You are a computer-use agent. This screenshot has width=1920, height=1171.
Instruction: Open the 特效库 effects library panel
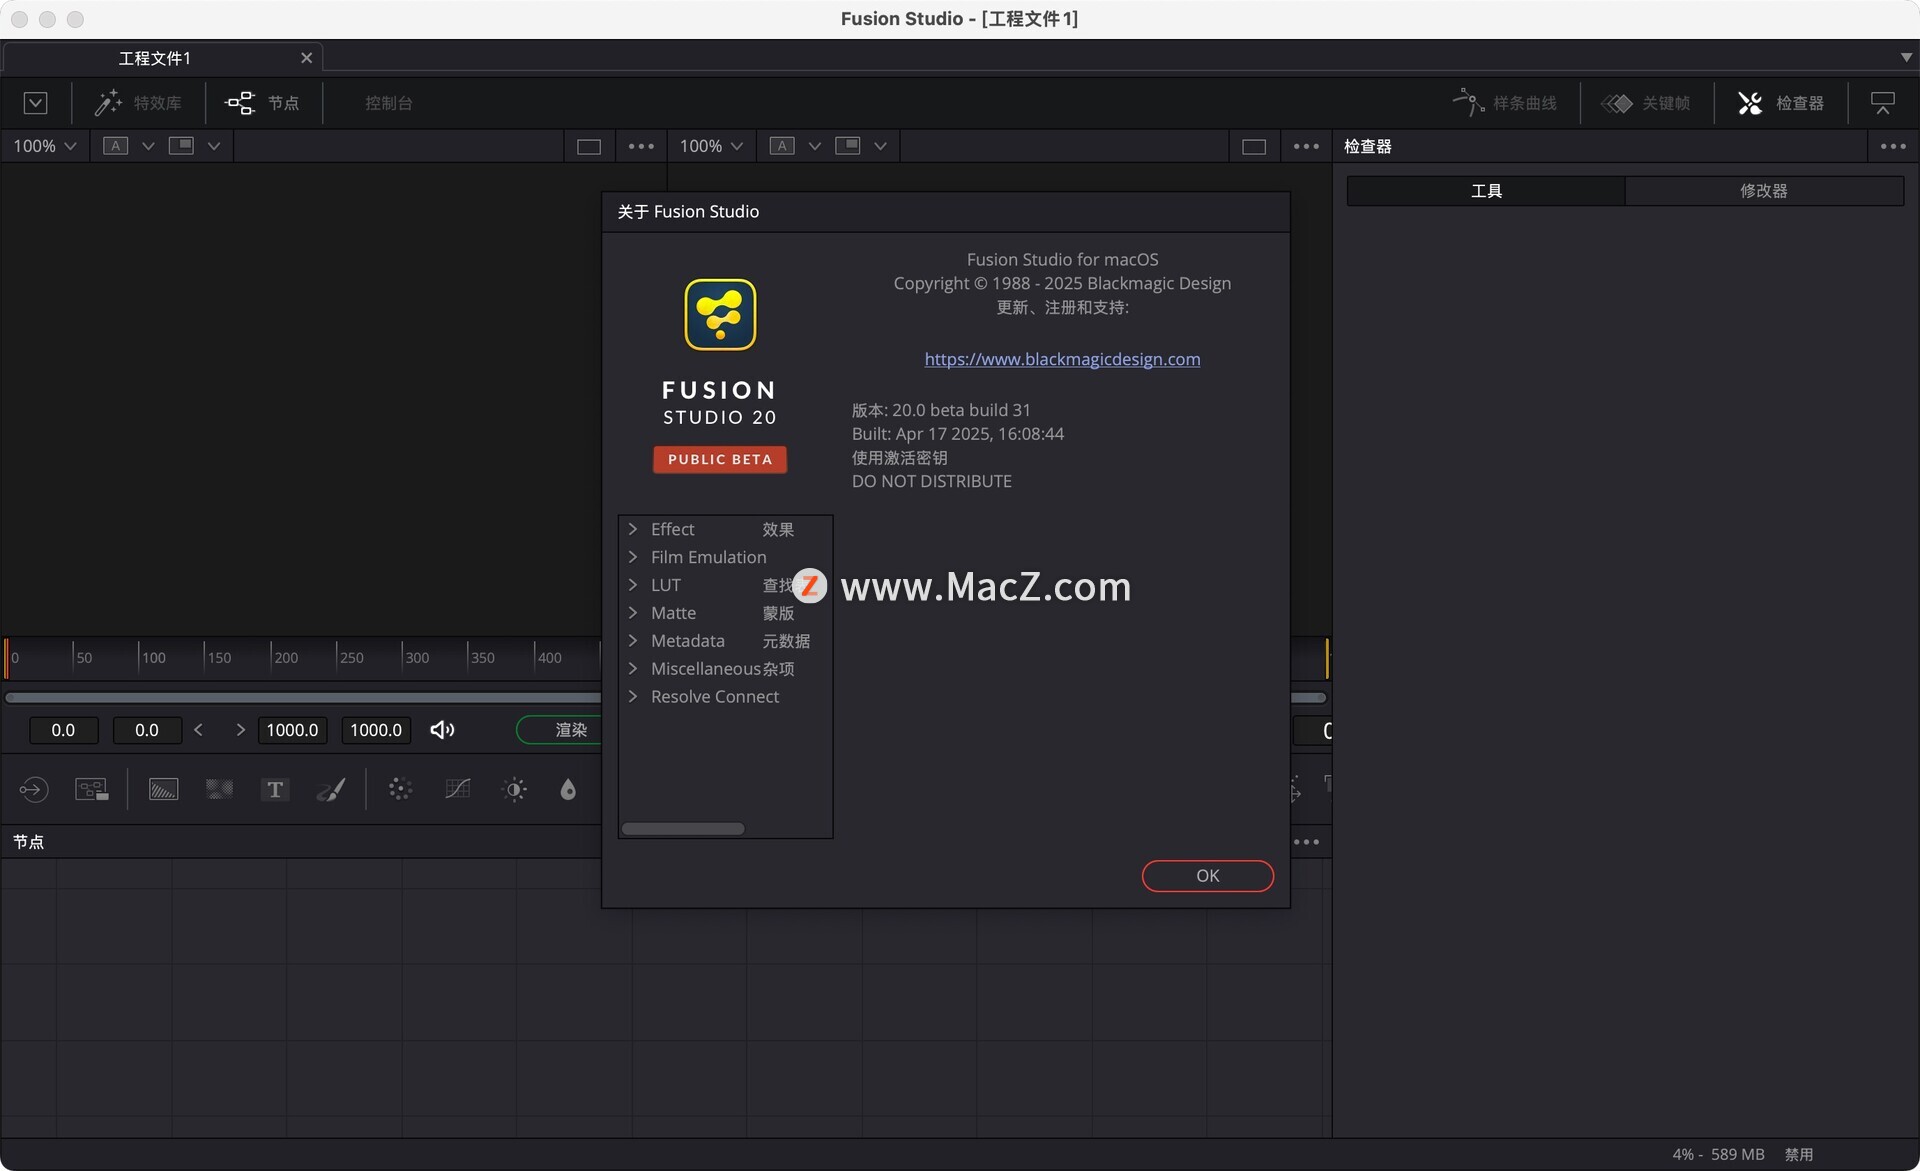[138, 103]
